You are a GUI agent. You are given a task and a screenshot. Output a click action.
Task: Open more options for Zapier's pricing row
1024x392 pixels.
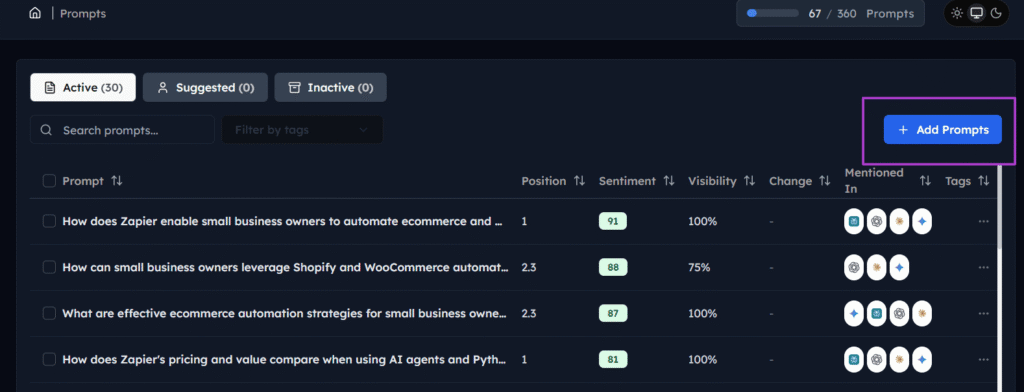(984, 359)
